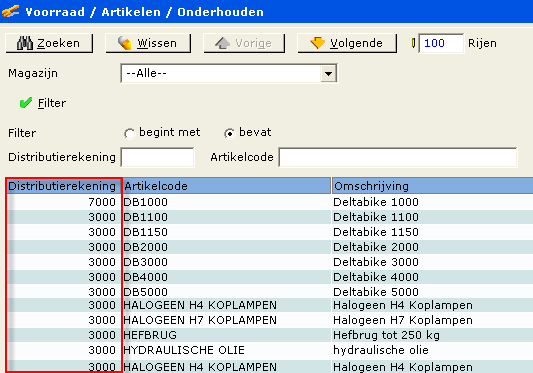Sort by Artikelcode column header

226,186
